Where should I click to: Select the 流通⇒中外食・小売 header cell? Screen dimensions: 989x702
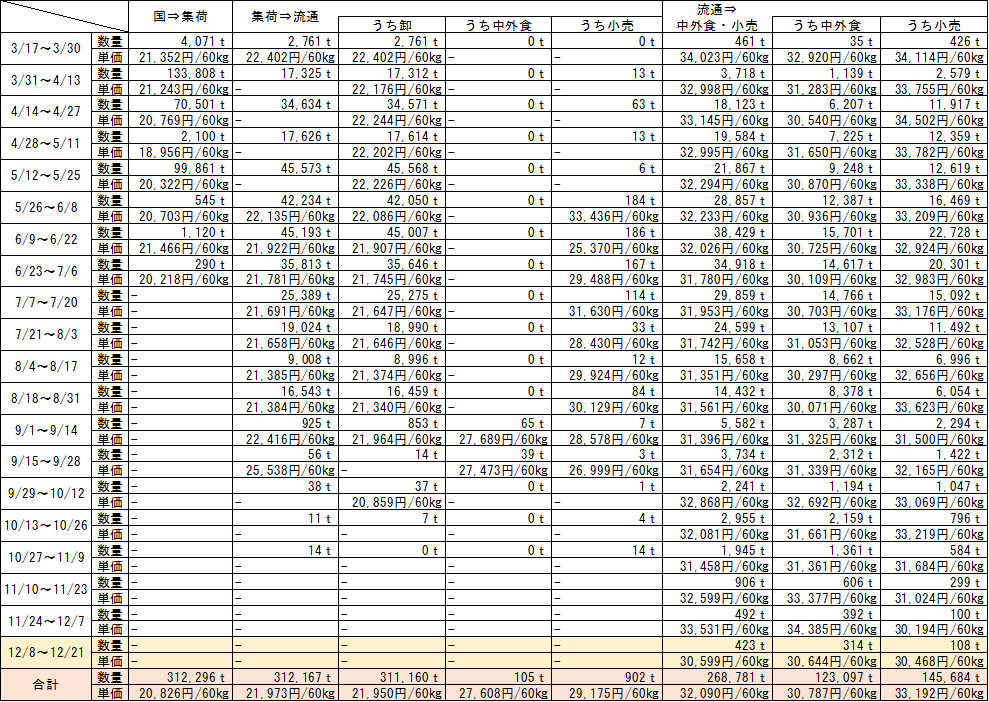[715, 16]
